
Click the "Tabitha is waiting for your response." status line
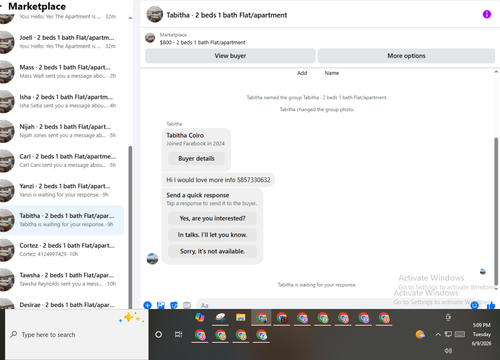coord(317,285)
